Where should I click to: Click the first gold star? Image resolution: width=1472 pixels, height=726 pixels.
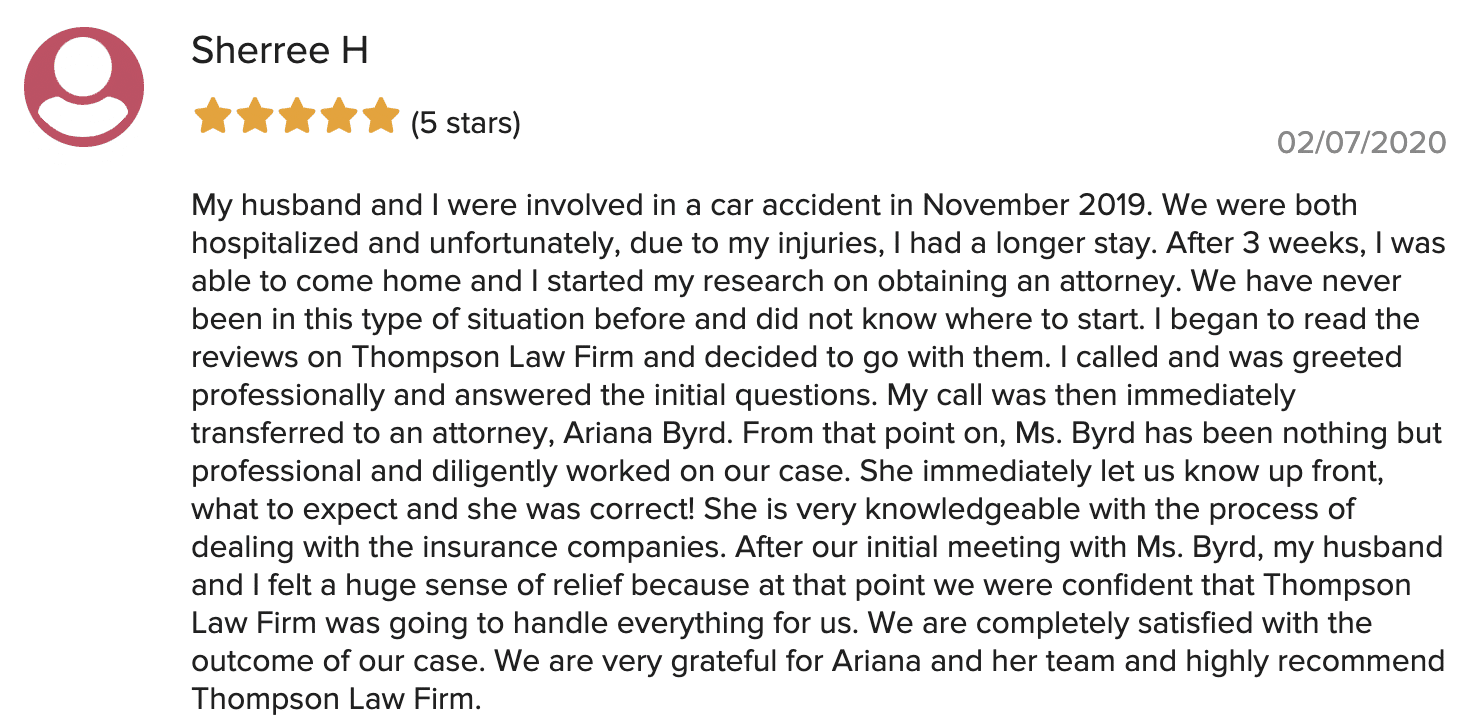click(x=213, y=116)
